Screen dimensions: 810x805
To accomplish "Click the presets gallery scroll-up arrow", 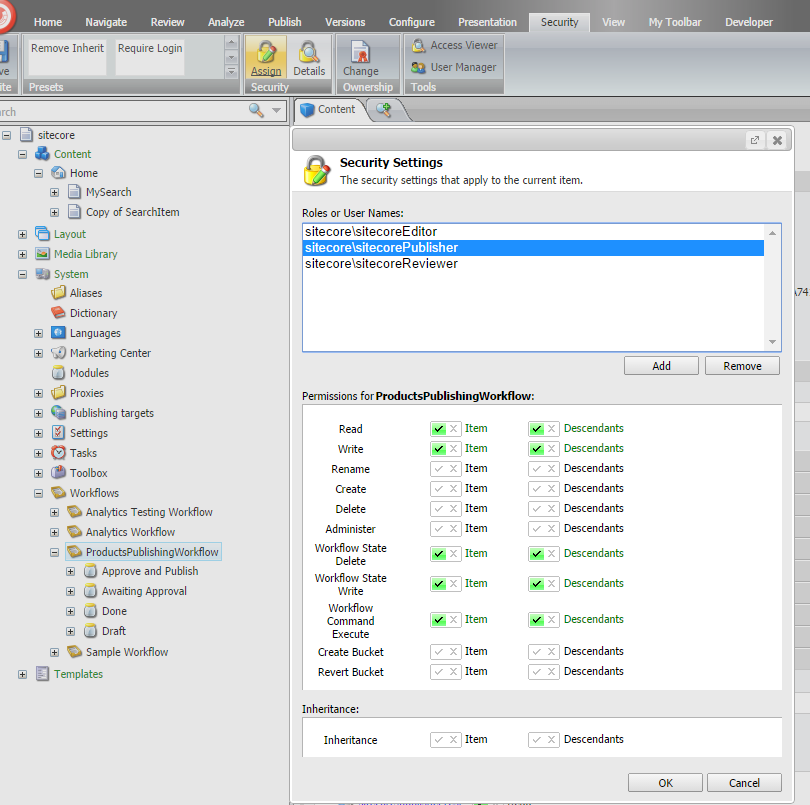I will click(x=231, y=42).
